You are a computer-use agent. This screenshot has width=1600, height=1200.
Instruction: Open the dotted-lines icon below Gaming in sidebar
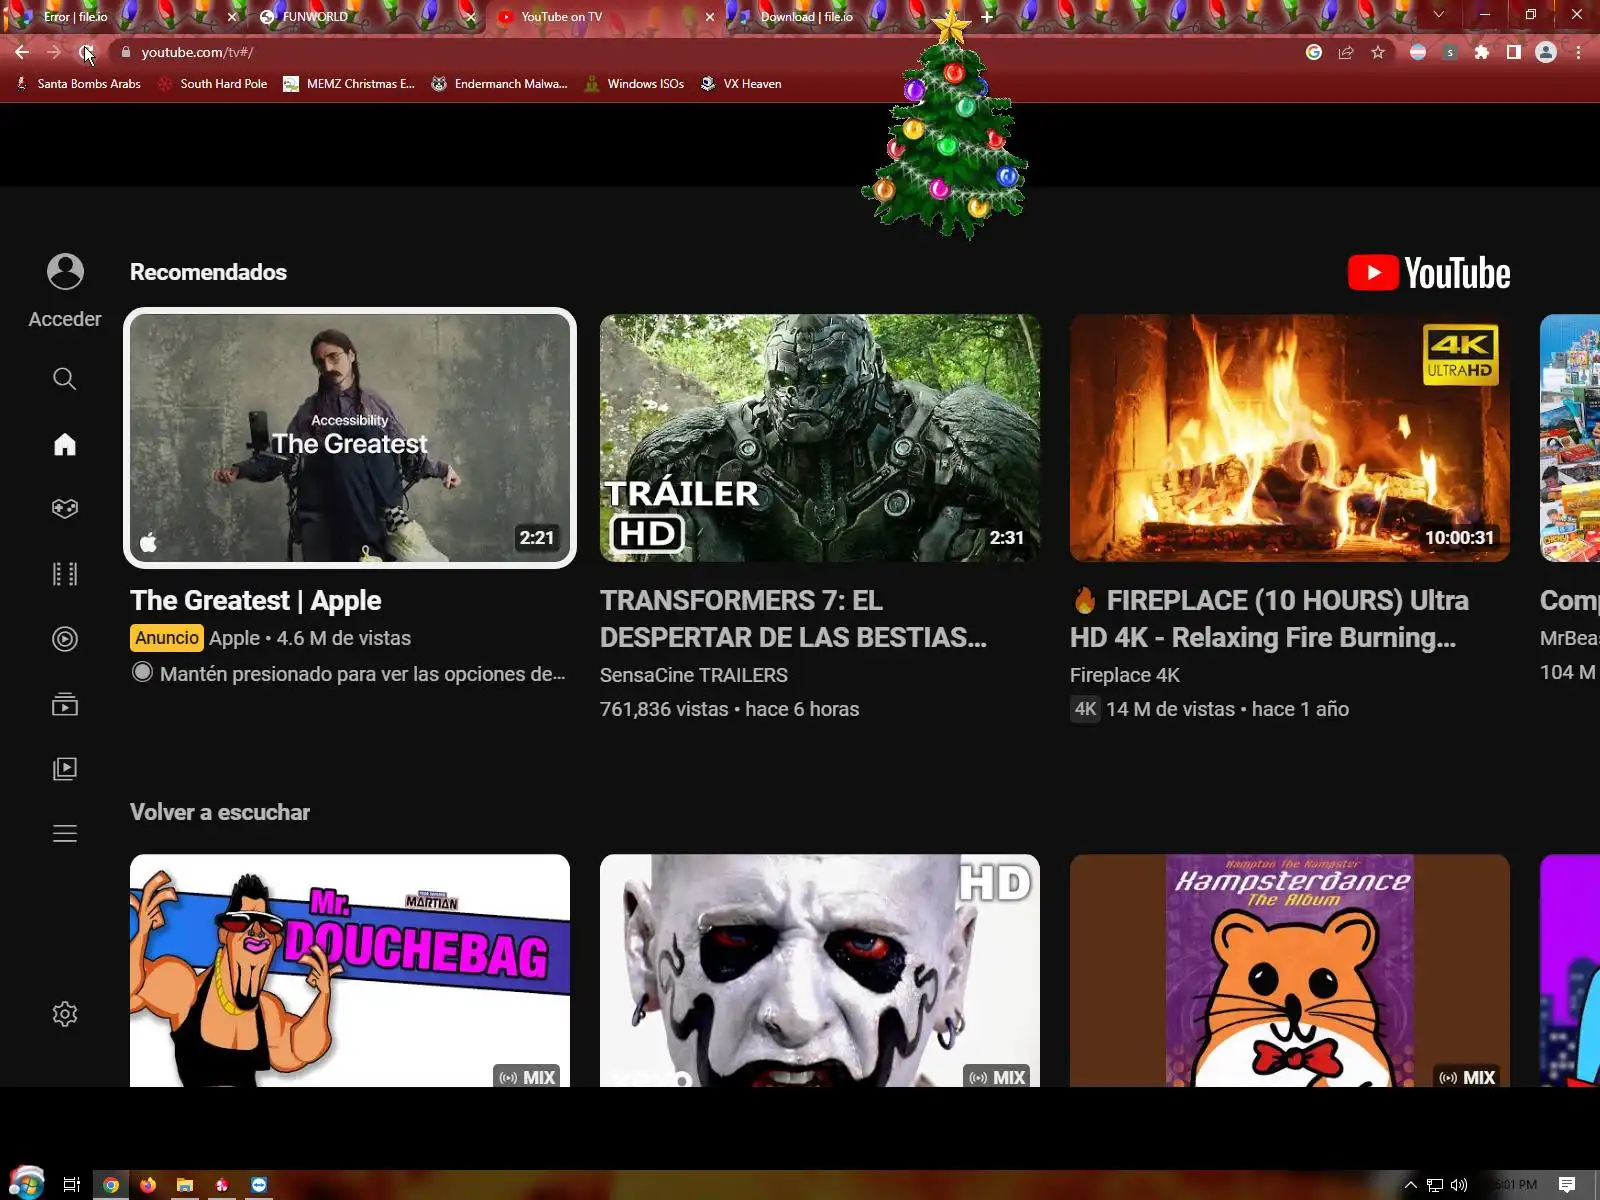(x=64, y=574)
